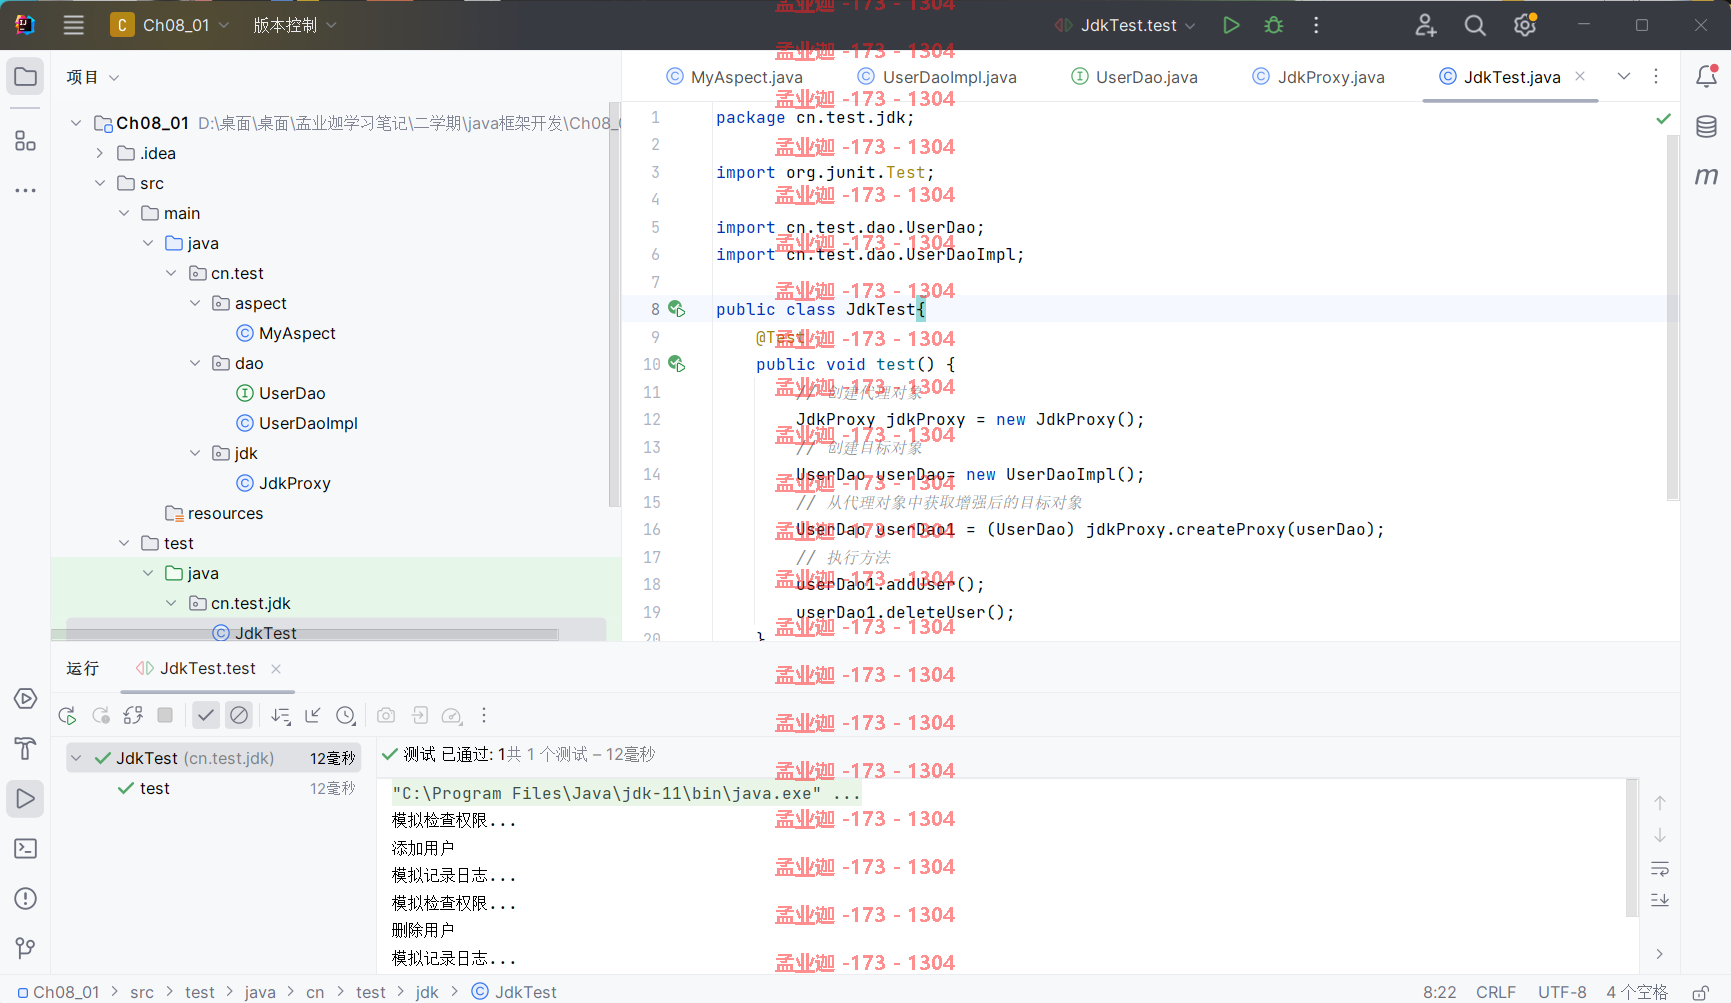Toggle soft-wrap in console output
1731x1003 pixels.
point(1660,868)
